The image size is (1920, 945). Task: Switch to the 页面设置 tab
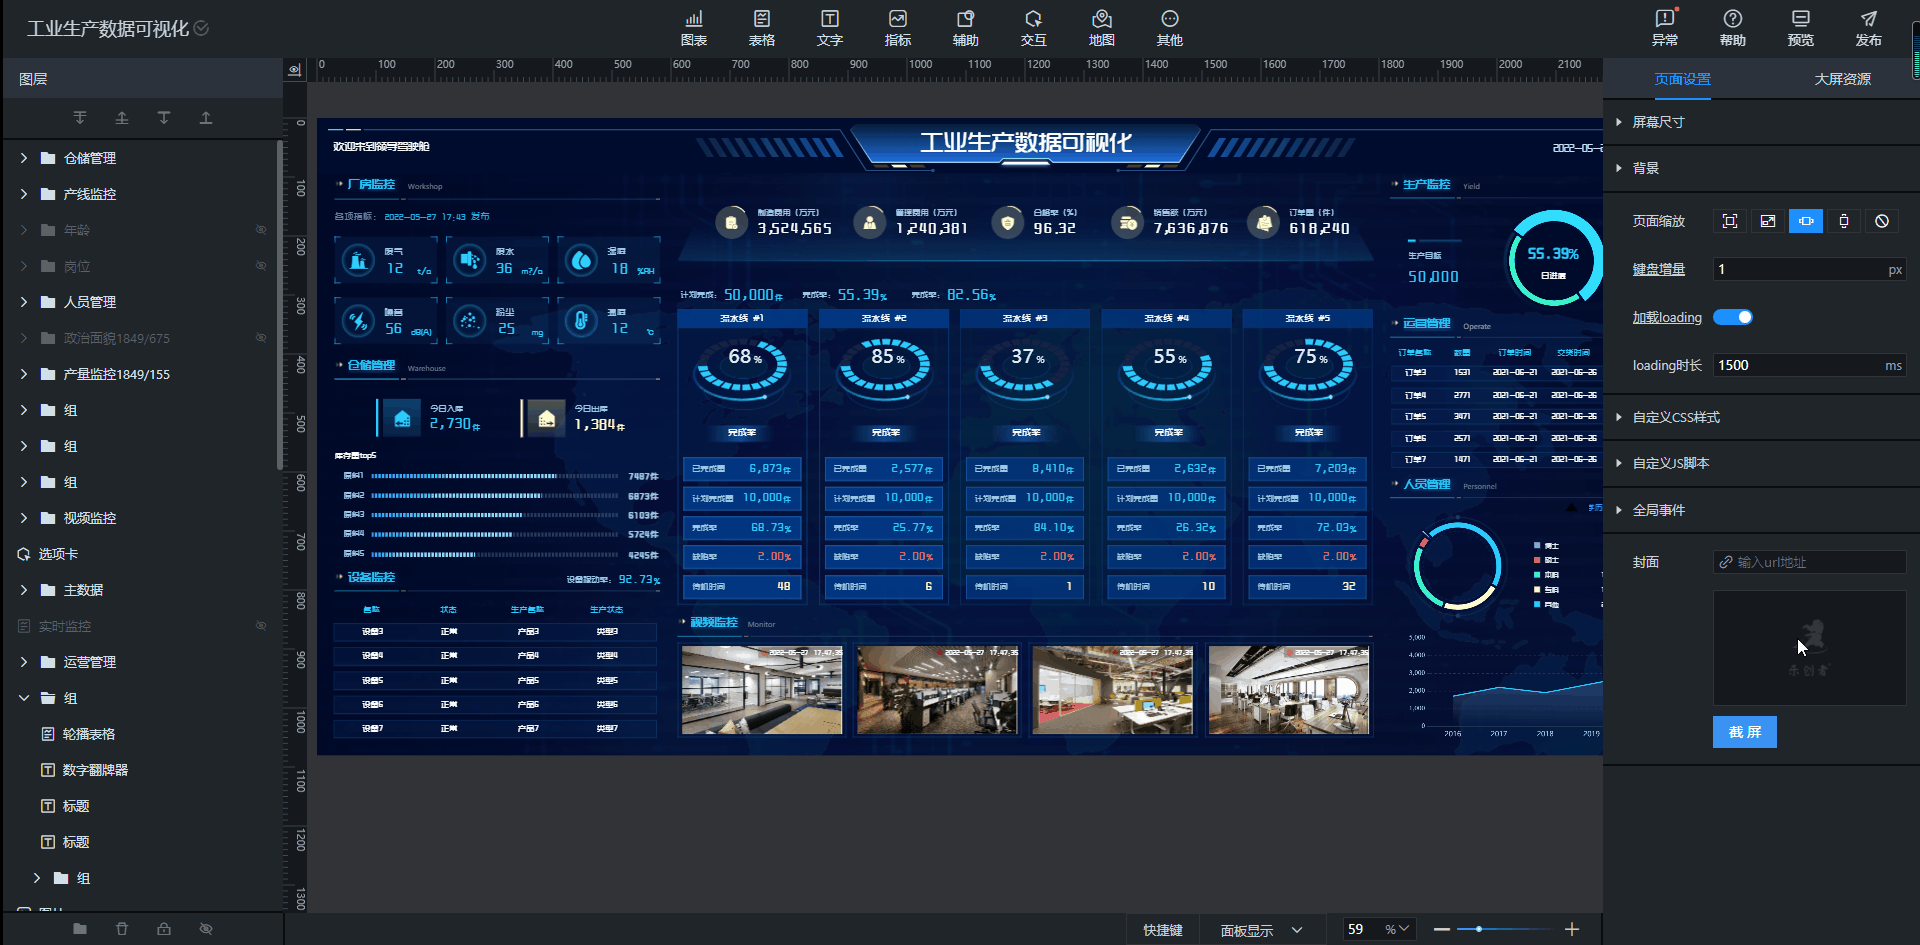(x=1682, y=79)
